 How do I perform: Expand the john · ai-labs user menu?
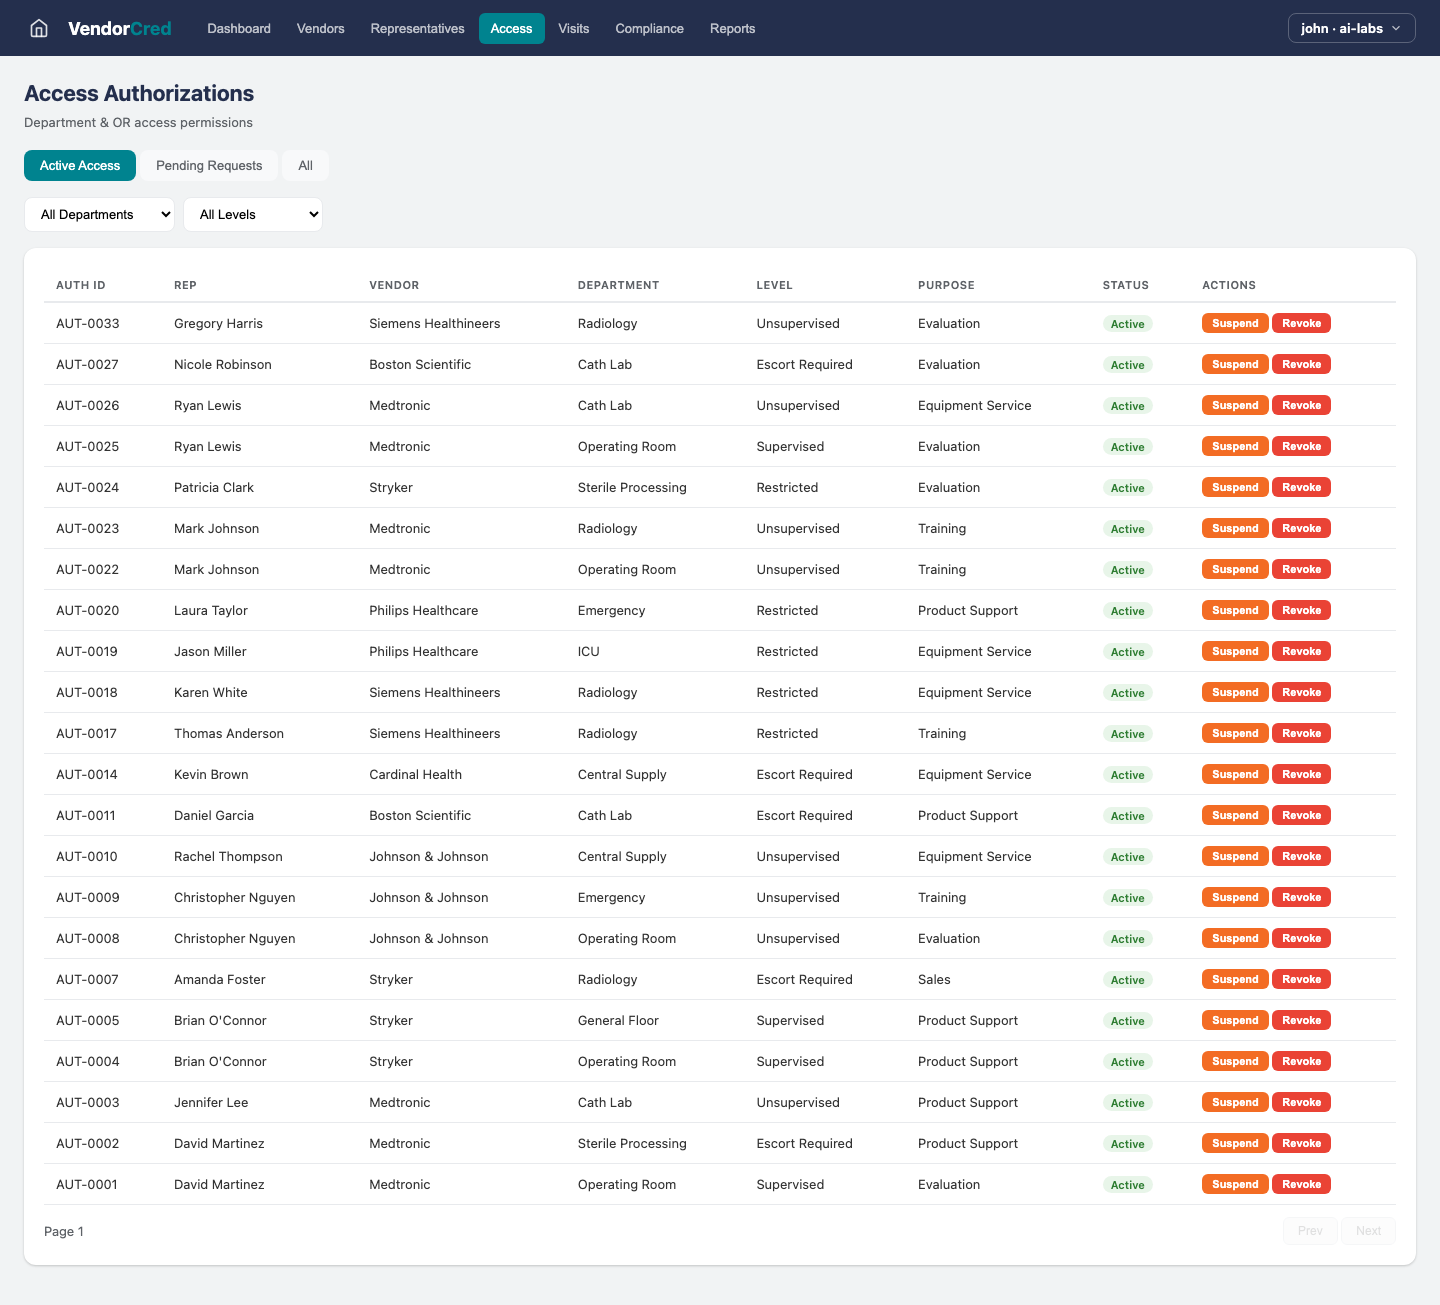tap(1351, 28)
